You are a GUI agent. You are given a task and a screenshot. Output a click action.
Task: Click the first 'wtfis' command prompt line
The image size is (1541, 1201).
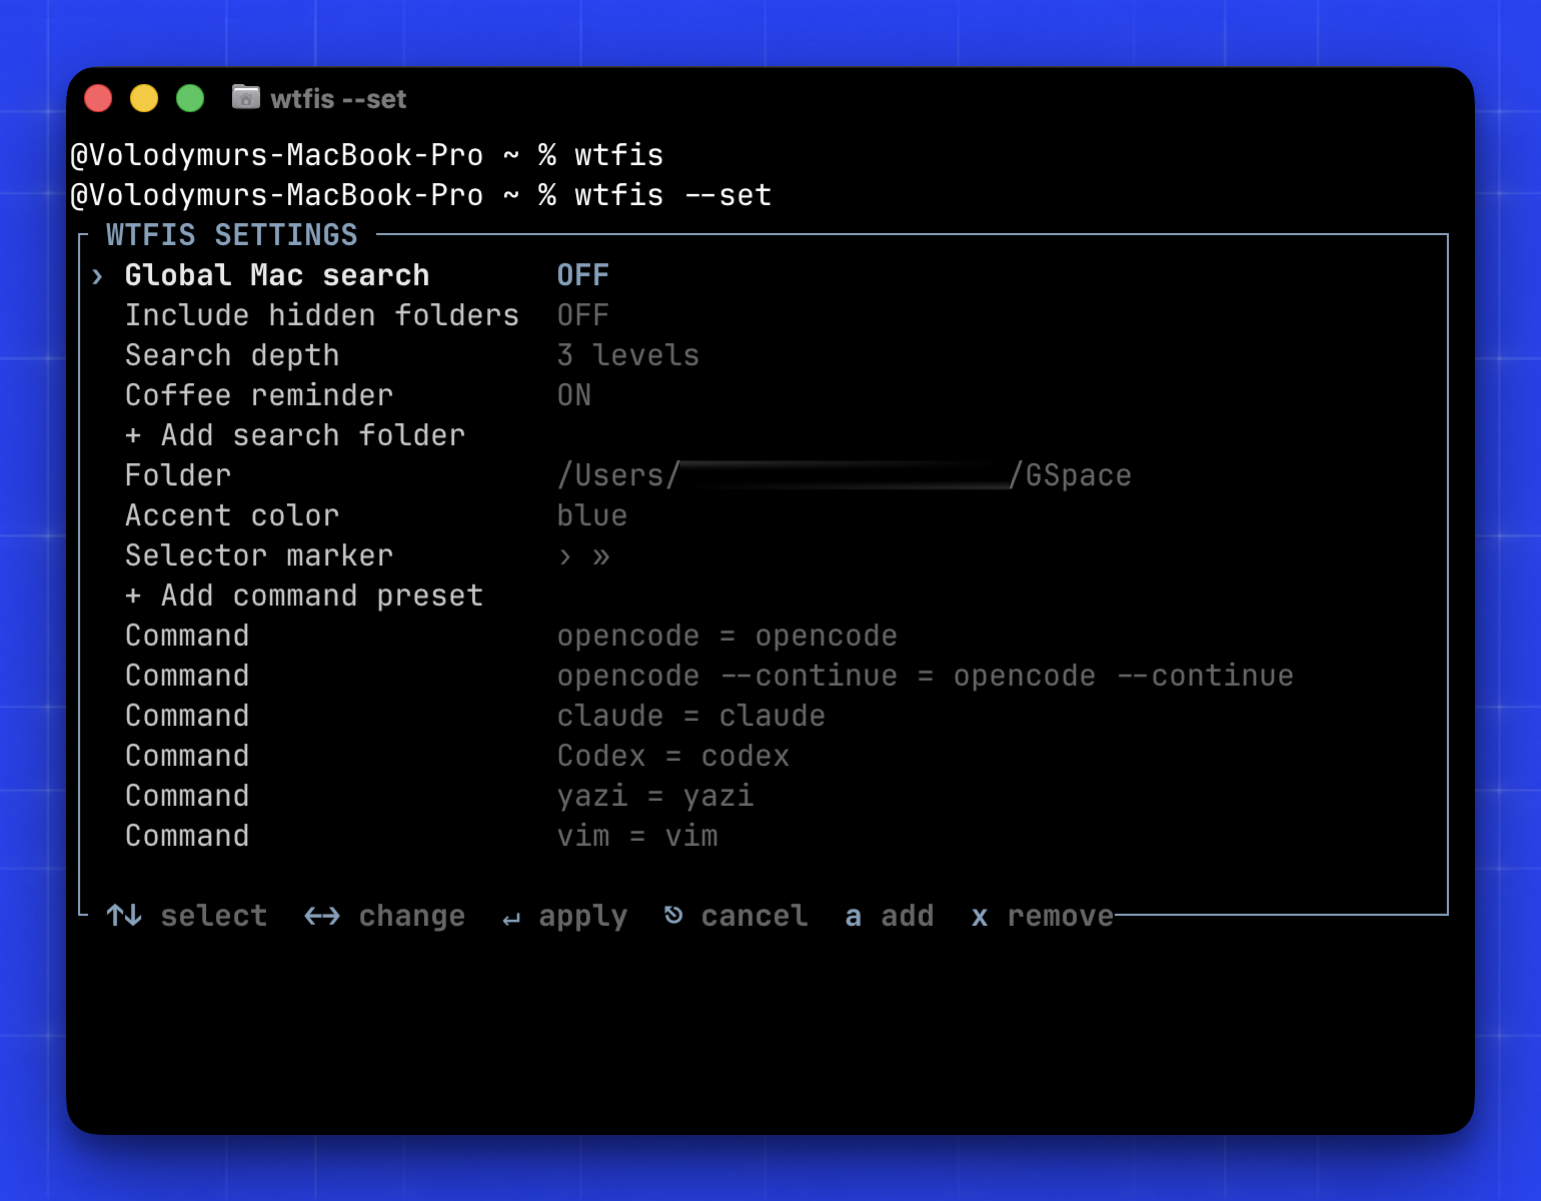click(367, 155)
